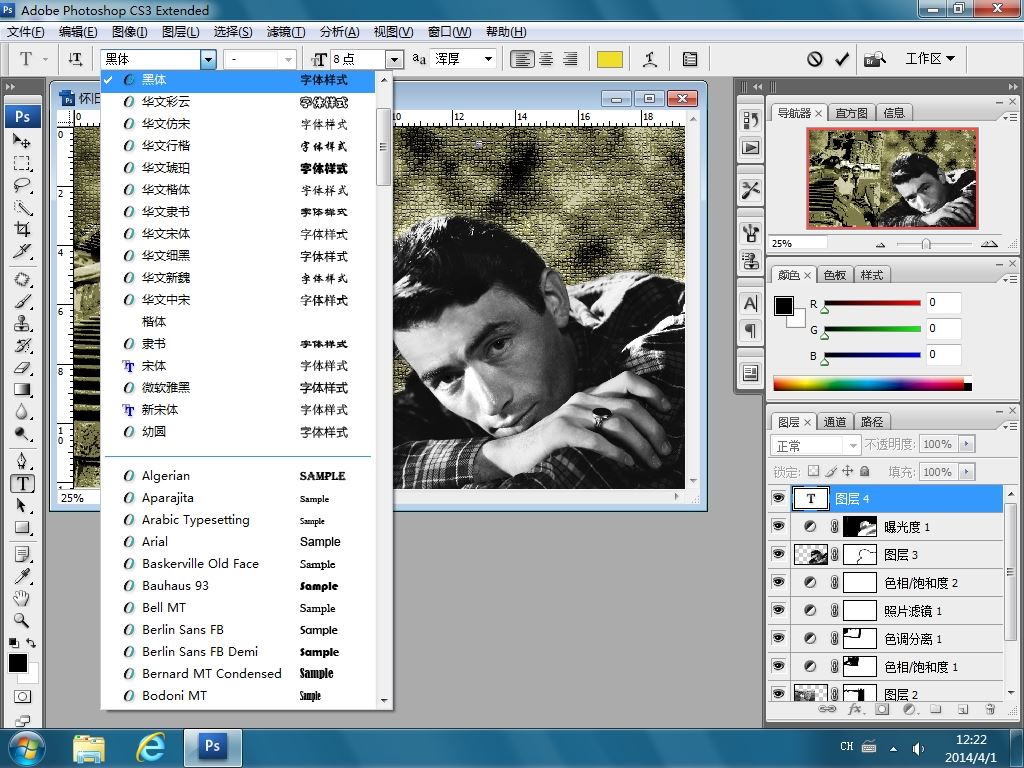The width and height of the screenshot is (1024, 768).
Task: Hide the 色相/饱和度 2 layer
Action: coord(778,582)
